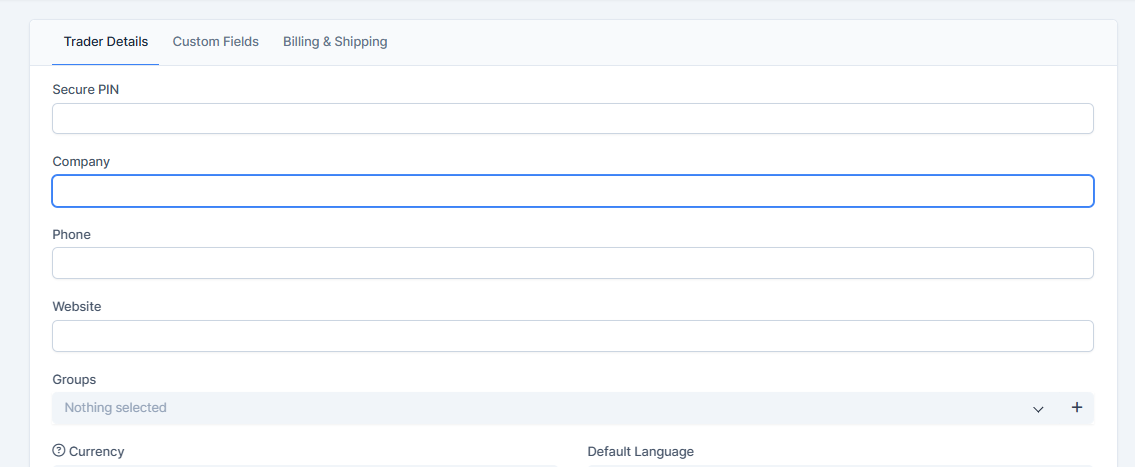
Task: Click the Default Language label
Action: pos(640,451)
